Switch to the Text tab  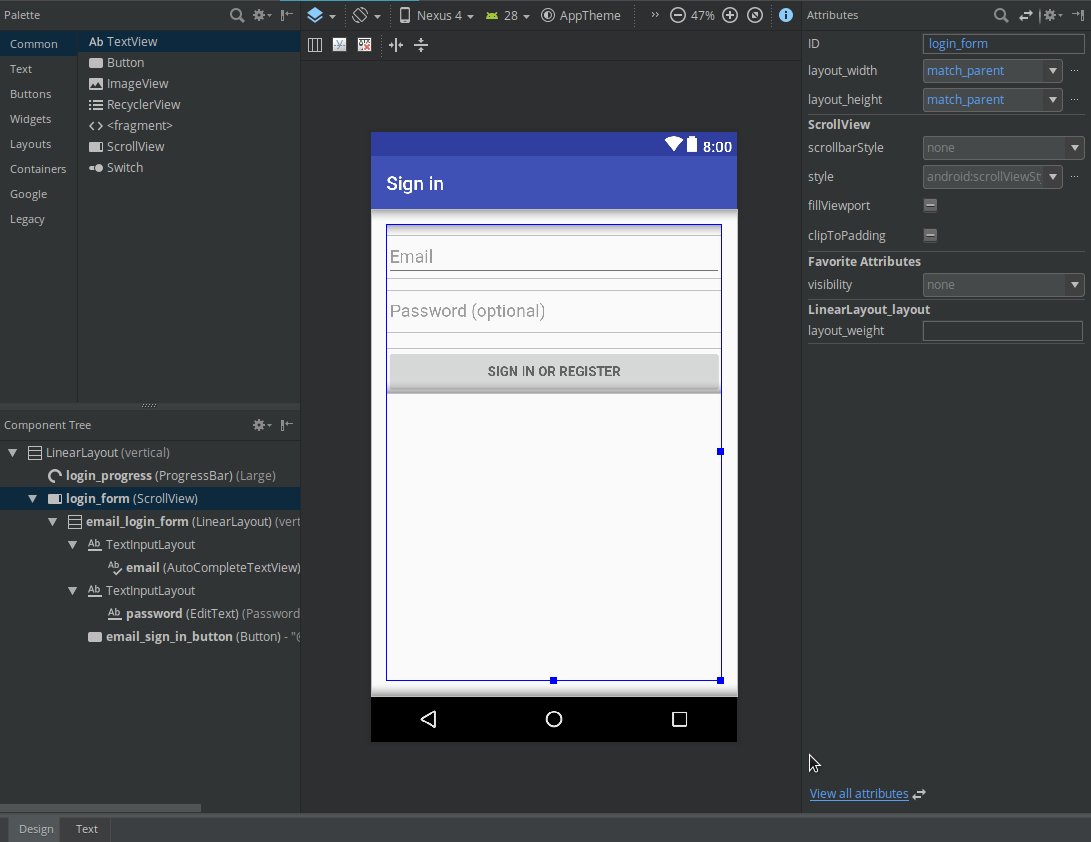[87, 829]
